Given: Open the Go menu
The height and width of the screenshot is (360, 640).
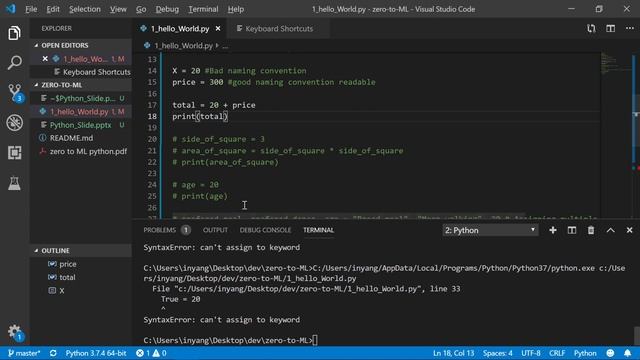Looking at the screenshot, I should tap(141, 9).
